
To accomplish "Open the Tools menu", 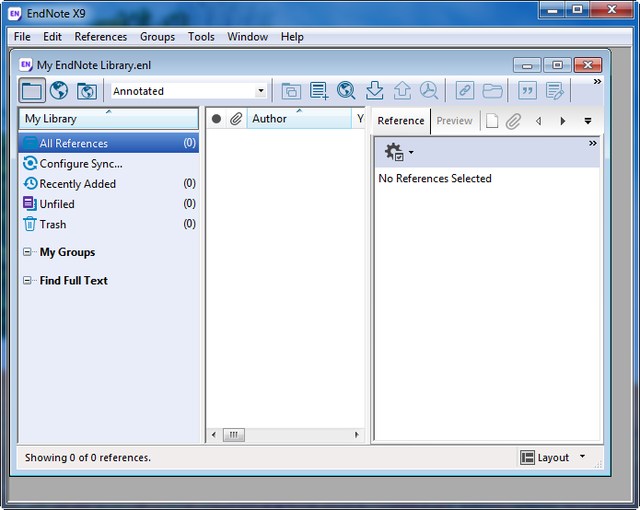I will 201,37.
